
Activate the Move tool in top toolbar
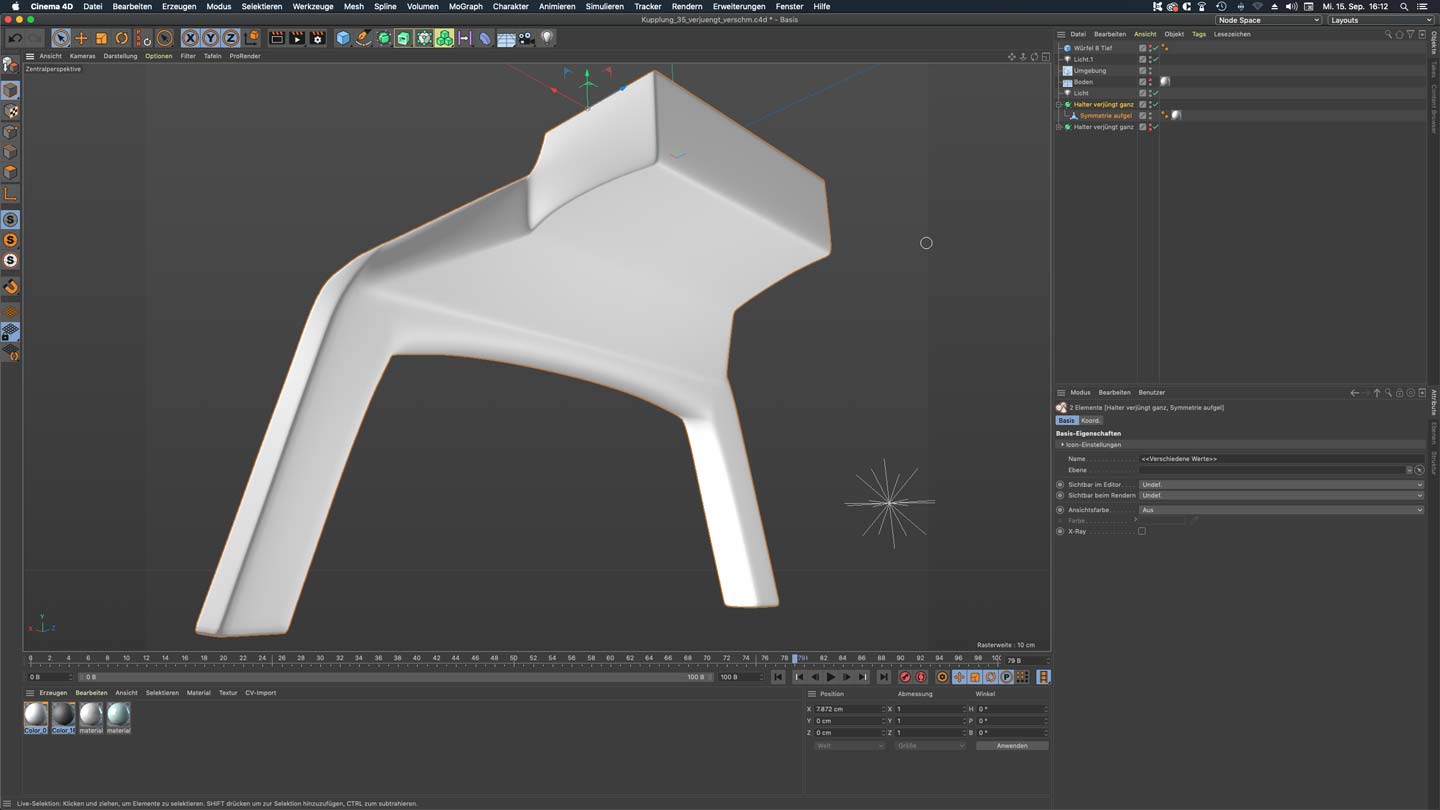[x=82, y=38]
